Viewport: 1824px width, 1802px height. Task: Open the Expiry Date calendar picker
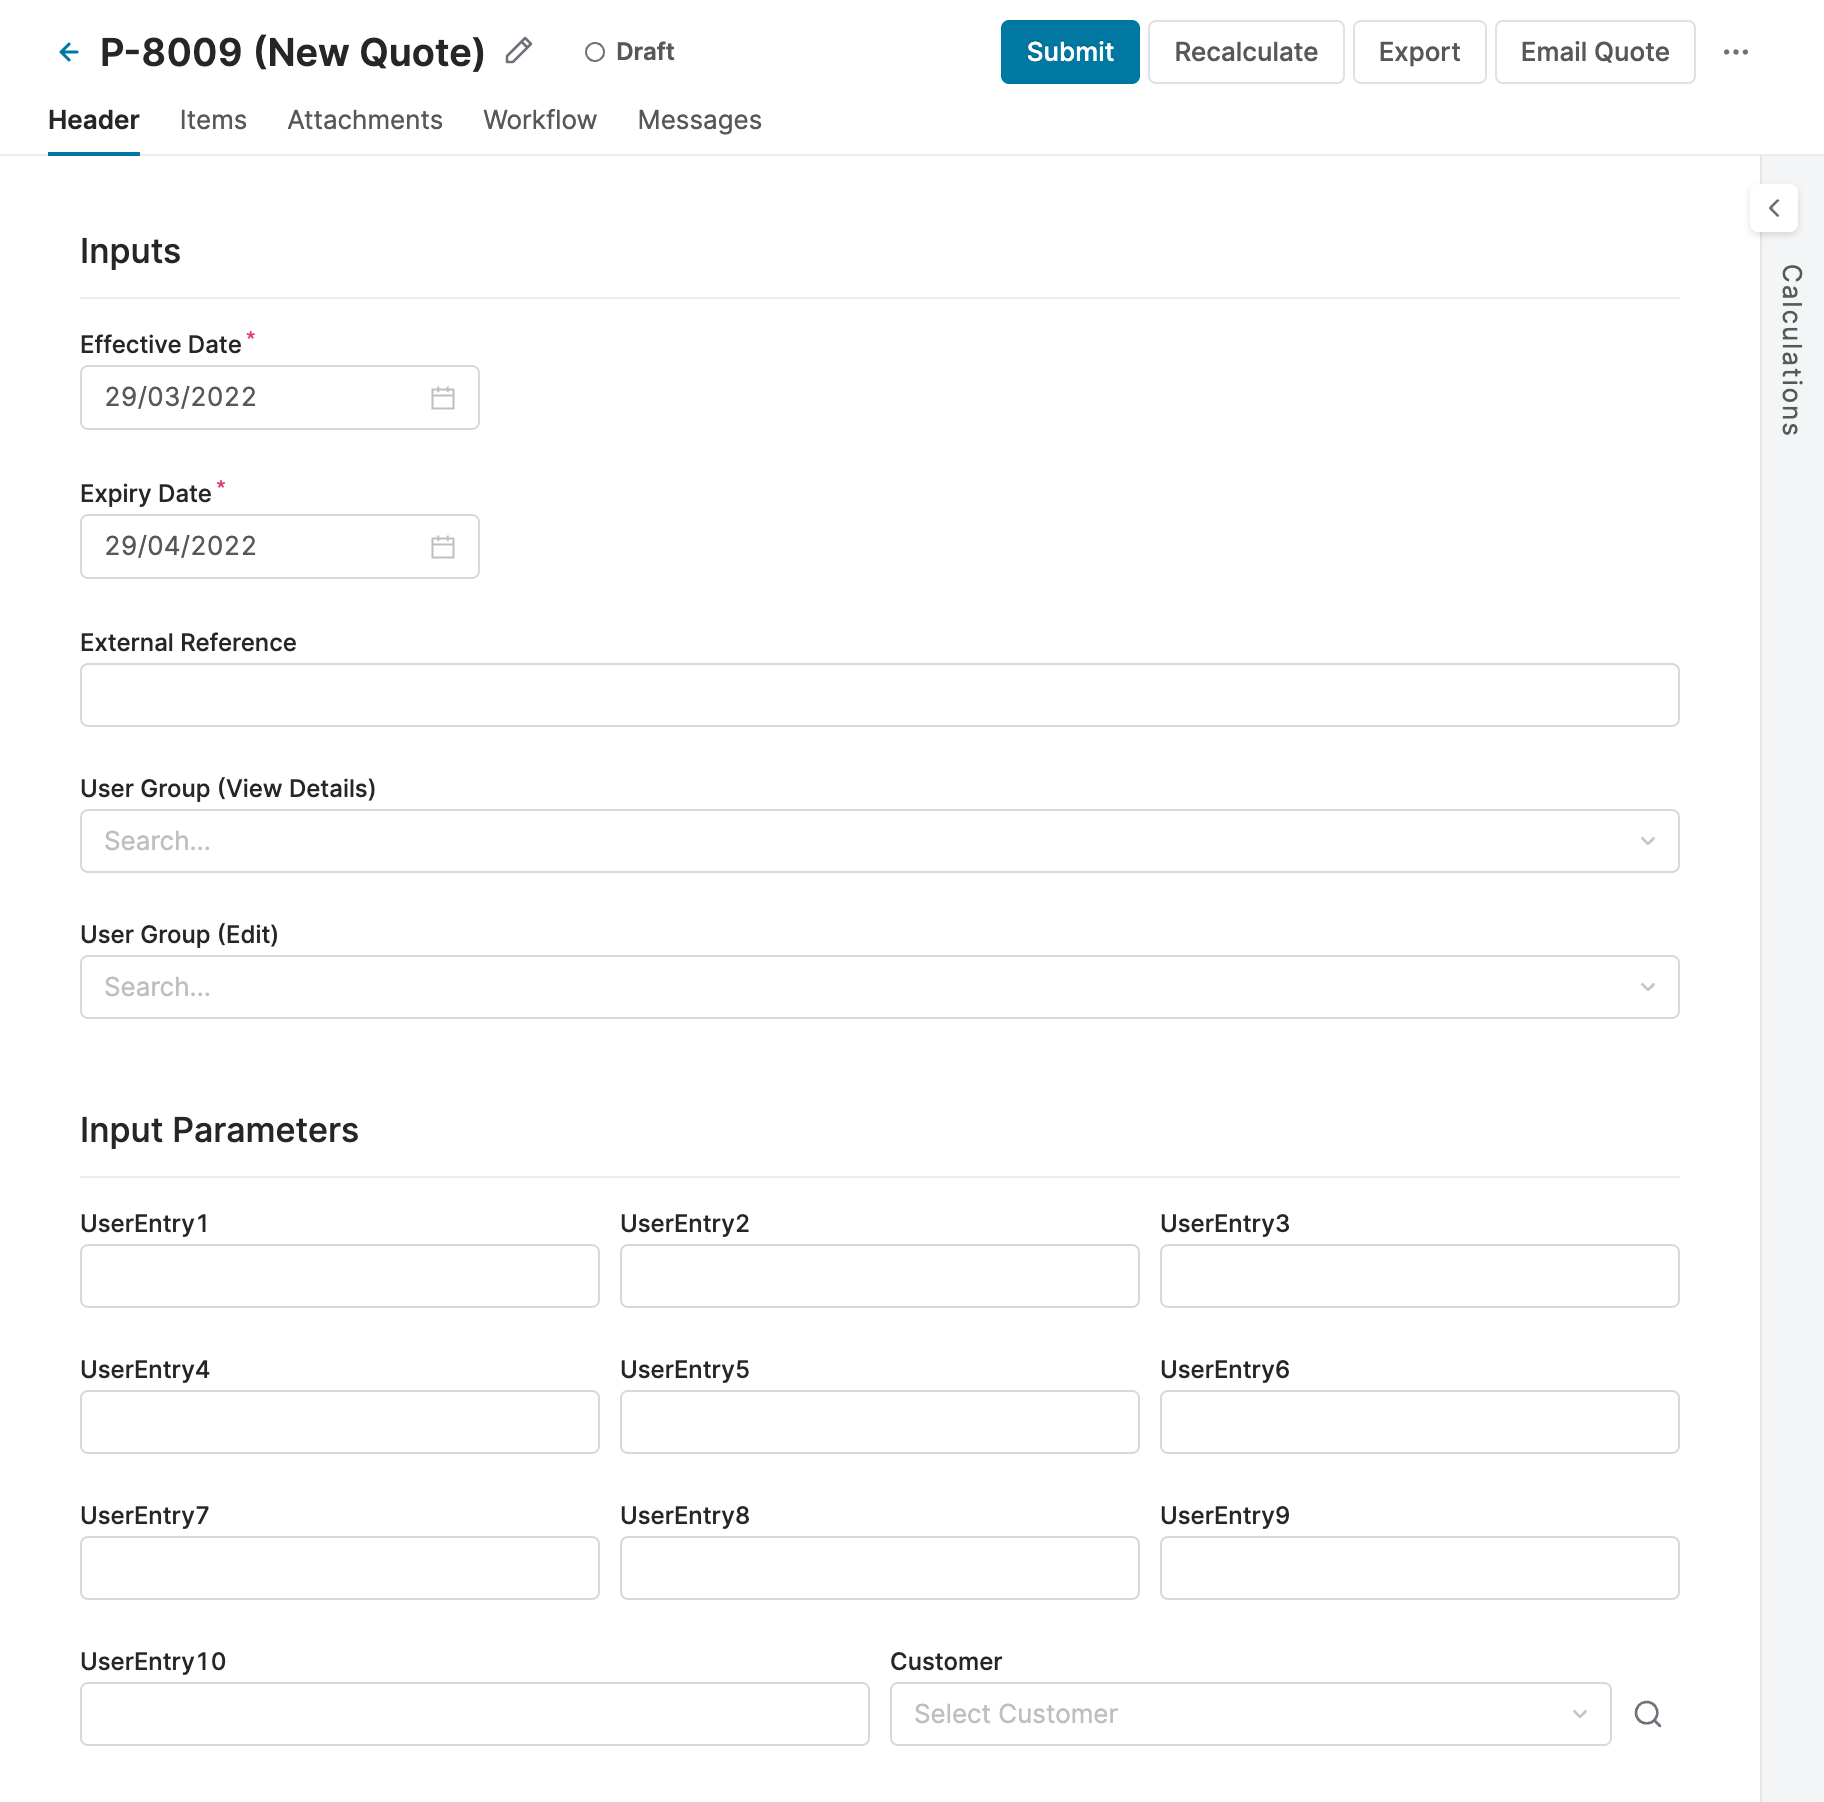(x=445, y=546)
